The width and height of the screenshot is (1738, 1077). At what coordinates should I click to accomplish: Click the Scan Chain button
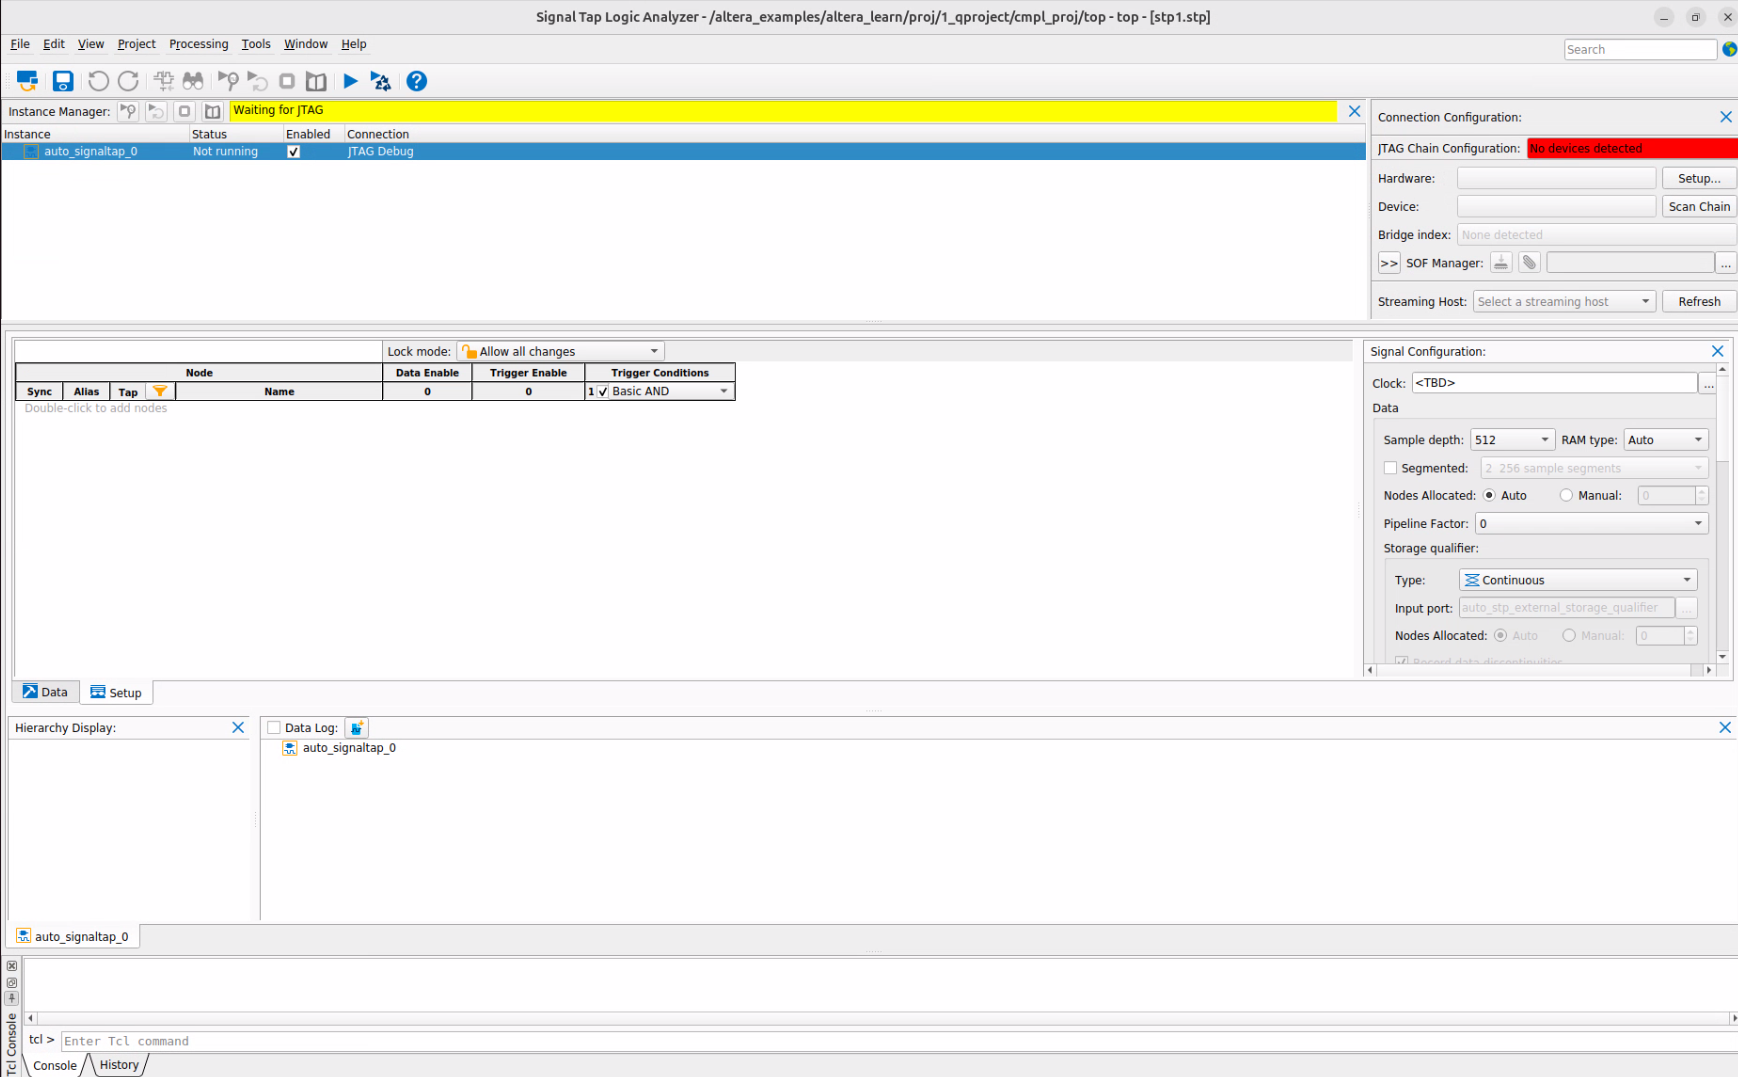click(x=1699, y=206)
